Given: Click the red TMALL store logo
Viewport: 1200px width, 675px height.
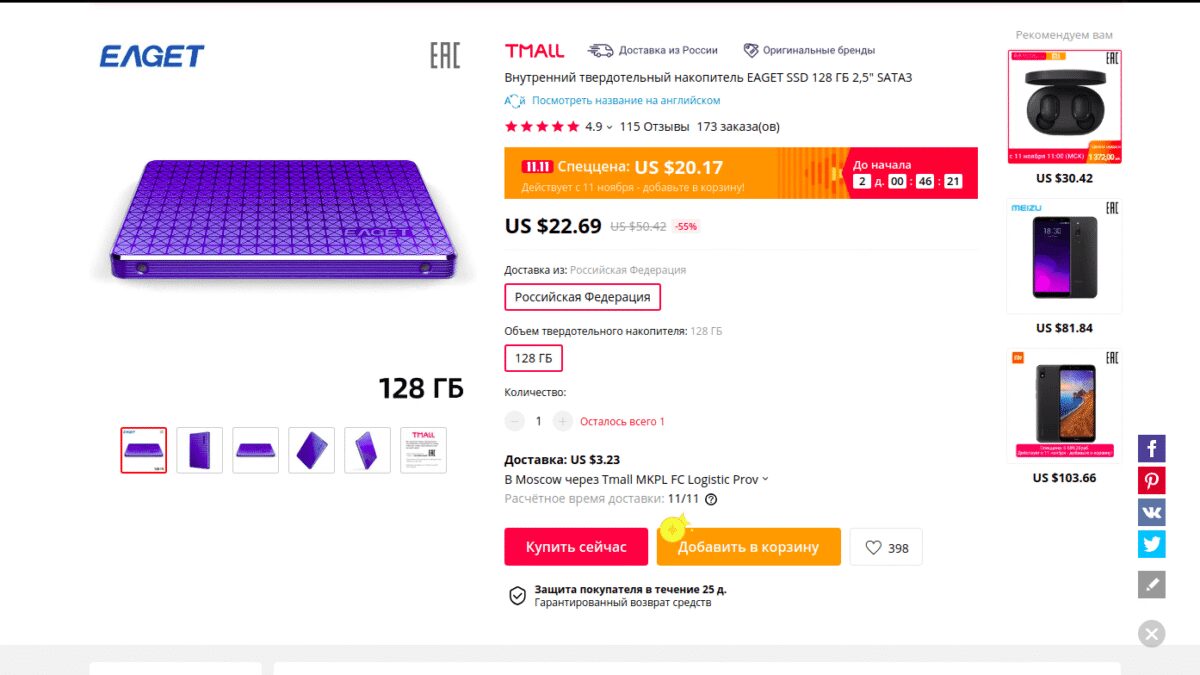Looking at the screenshot, I should click(532, 49).
